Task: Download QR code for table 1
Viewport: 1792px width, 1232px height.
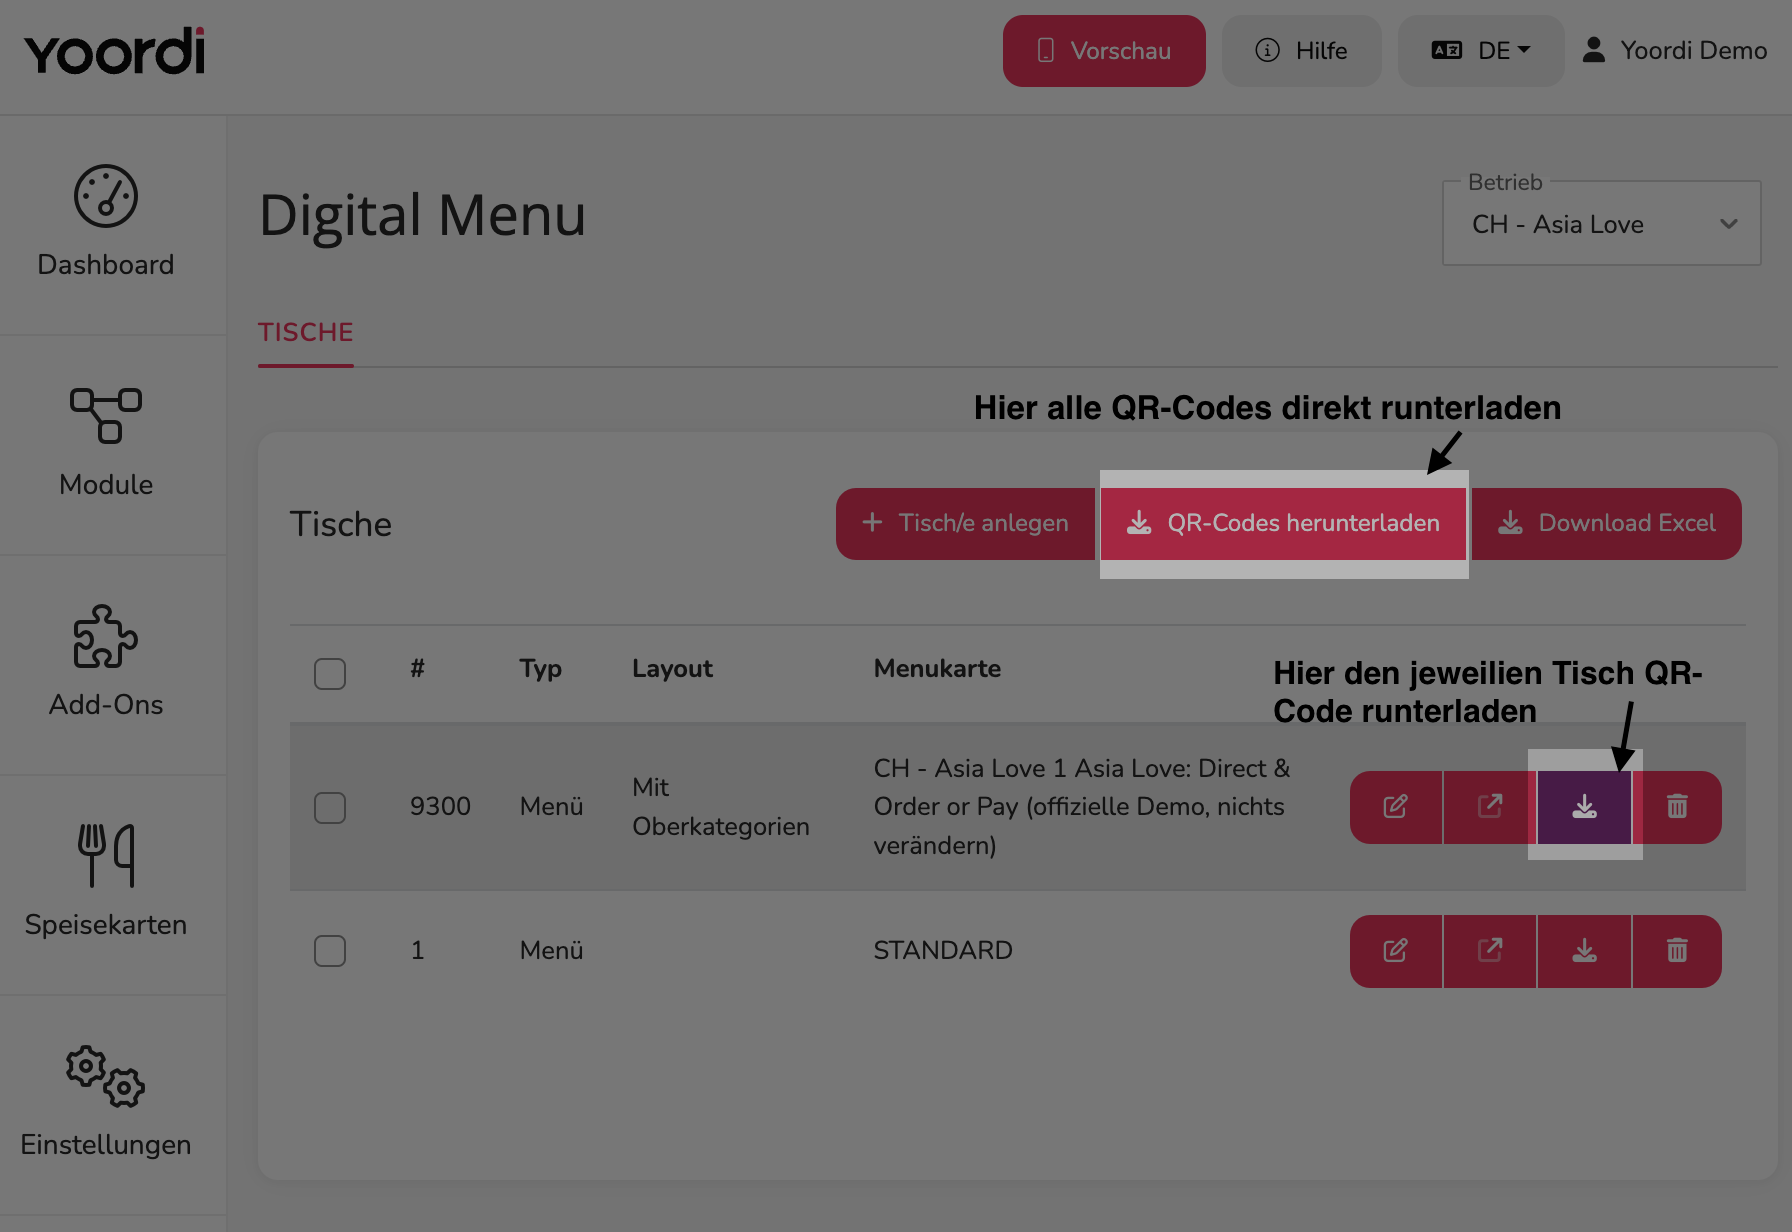Action: [1585, 951]
